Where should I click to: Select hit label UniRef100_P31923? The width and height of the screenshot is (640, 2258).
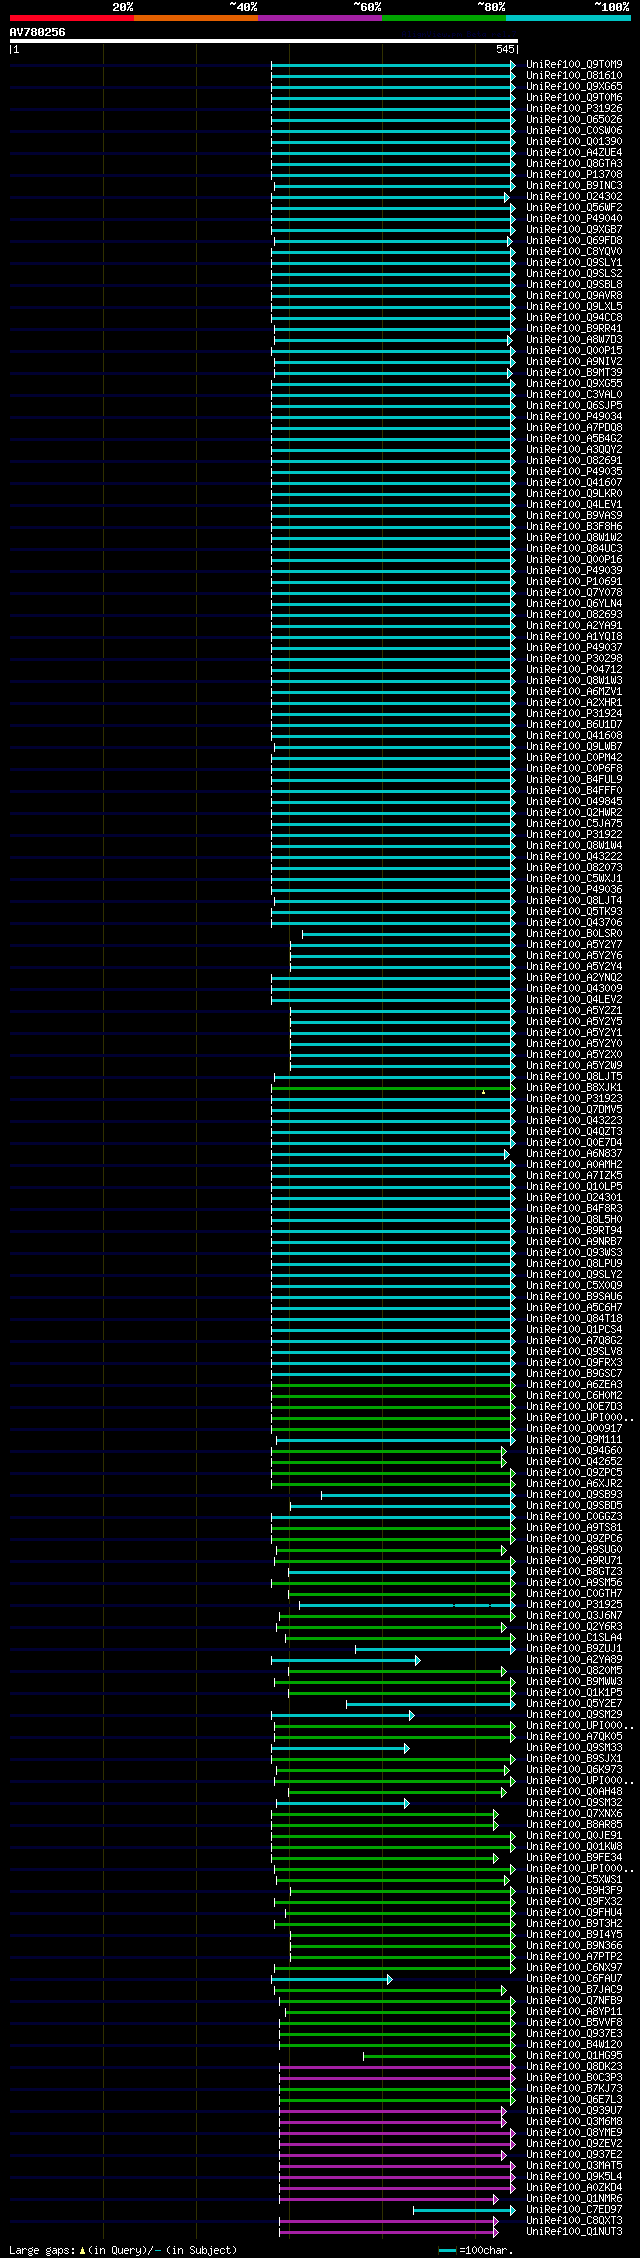[x=574, y=1099]
